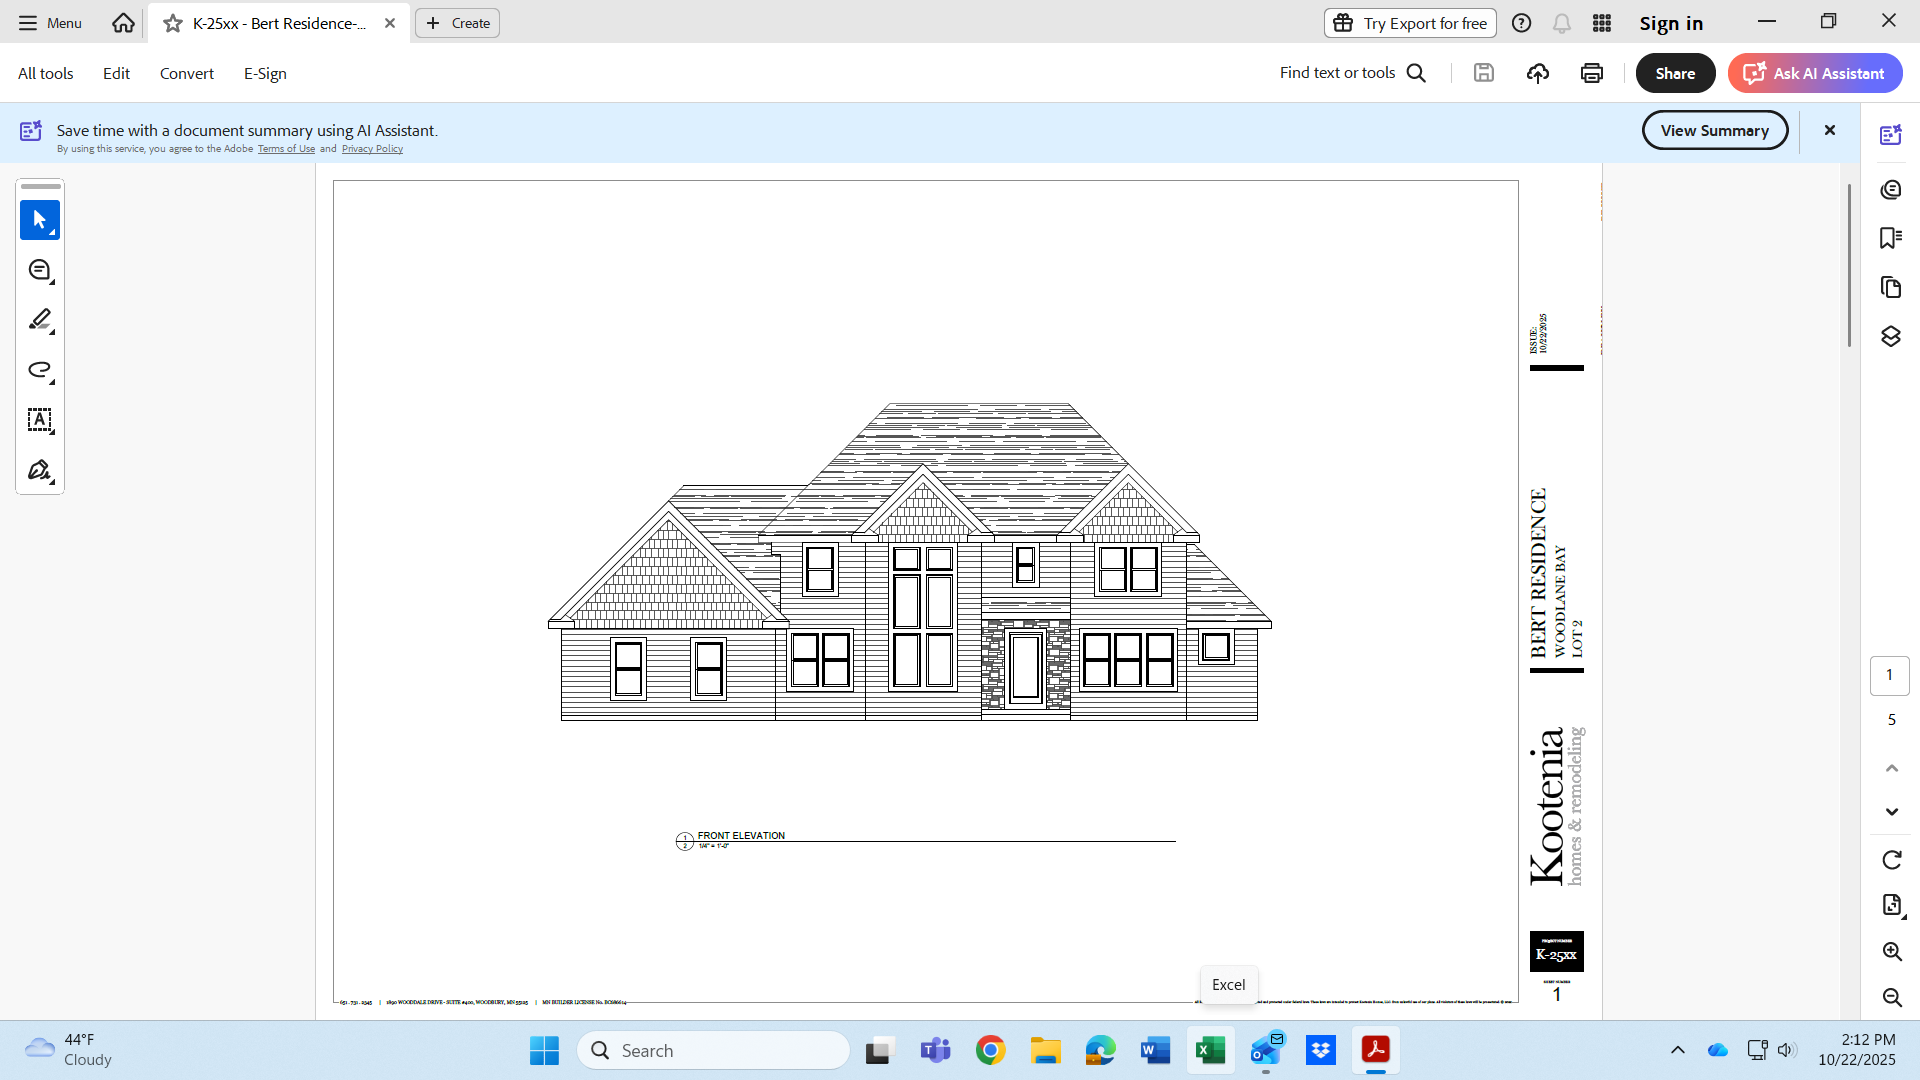
Task: Click the vertical document scrollbar
Action: 1849,265
